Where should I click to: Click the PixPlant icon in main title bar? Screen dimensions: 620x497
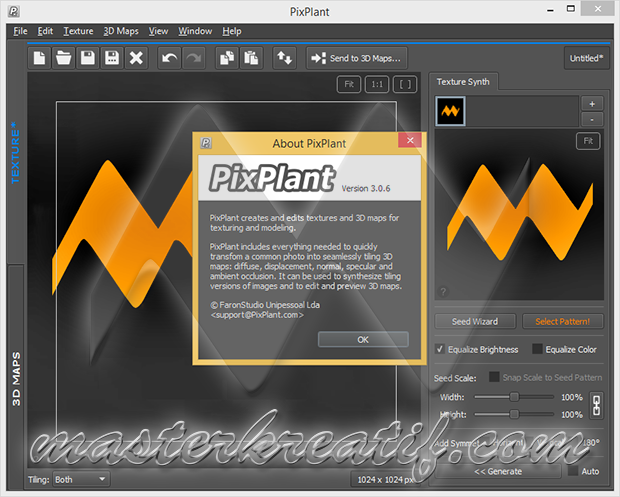point(13,11)
